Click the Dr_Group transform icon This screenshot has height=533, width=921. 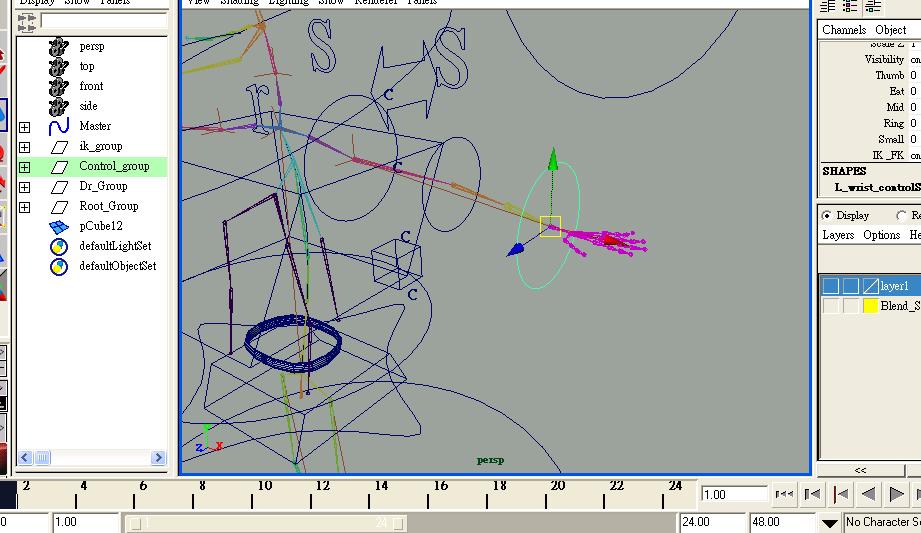[x=59, y=186]
